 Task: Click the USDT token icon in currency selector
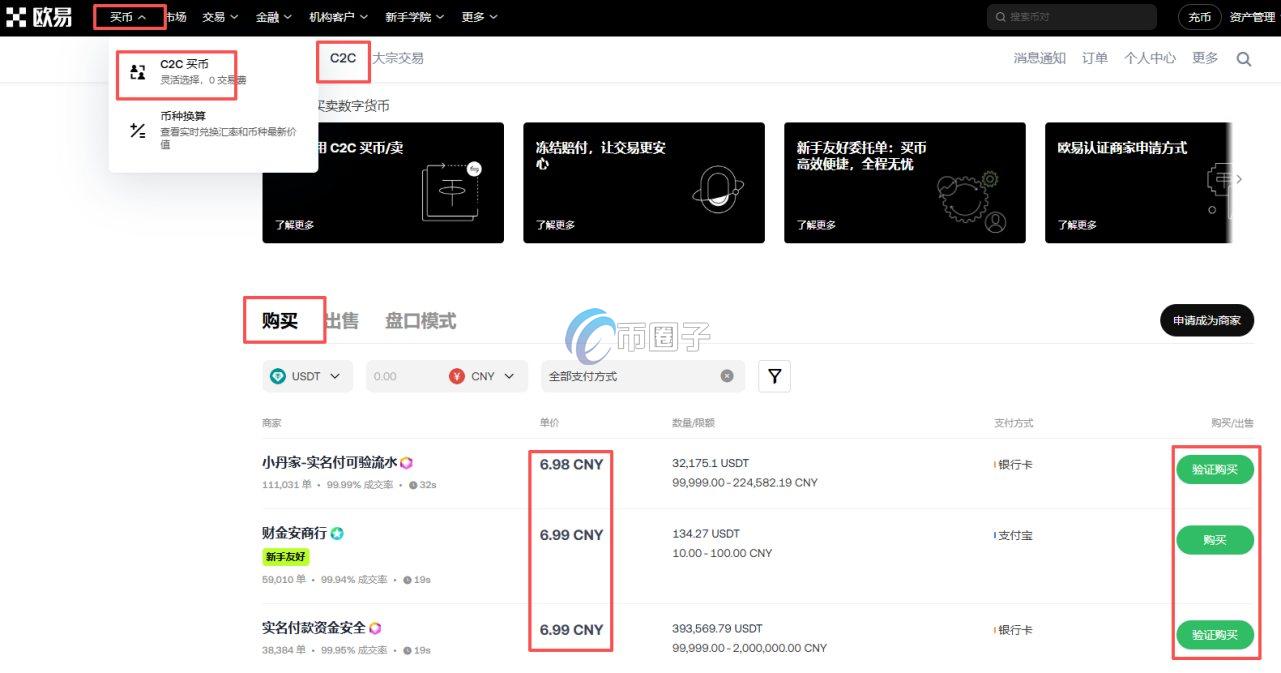click(x=278, y=375)
